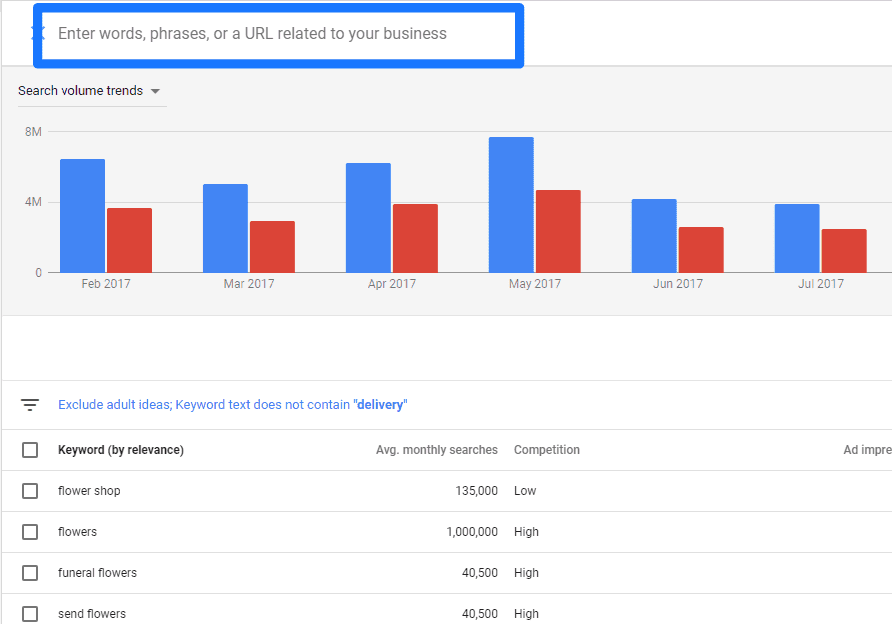Click the filter funnel icon
892x624 pixels.
coord(30,405)
